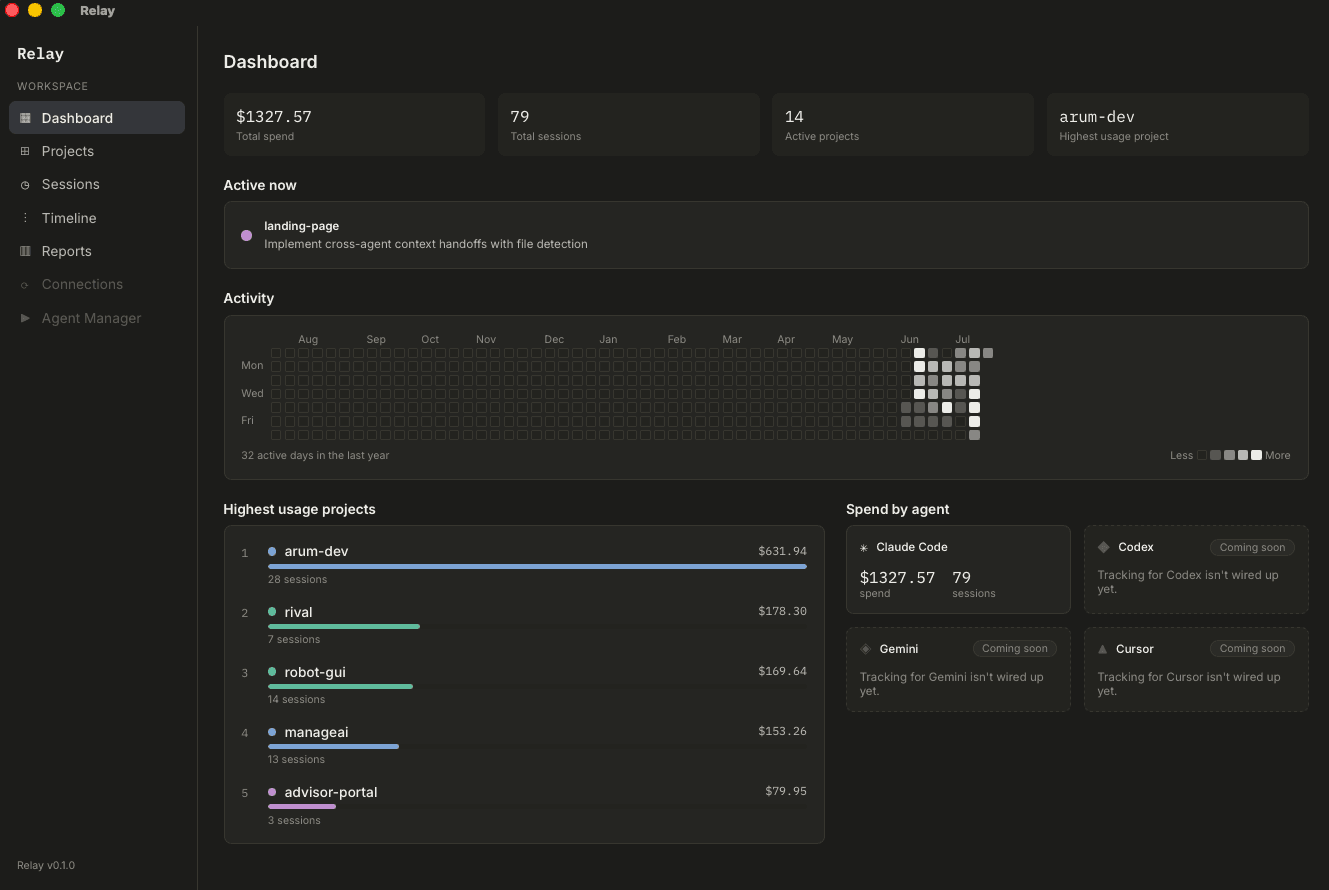1329x890 pixels.
Task: Click the $153.26 amount
Action: tap(782, 731)
